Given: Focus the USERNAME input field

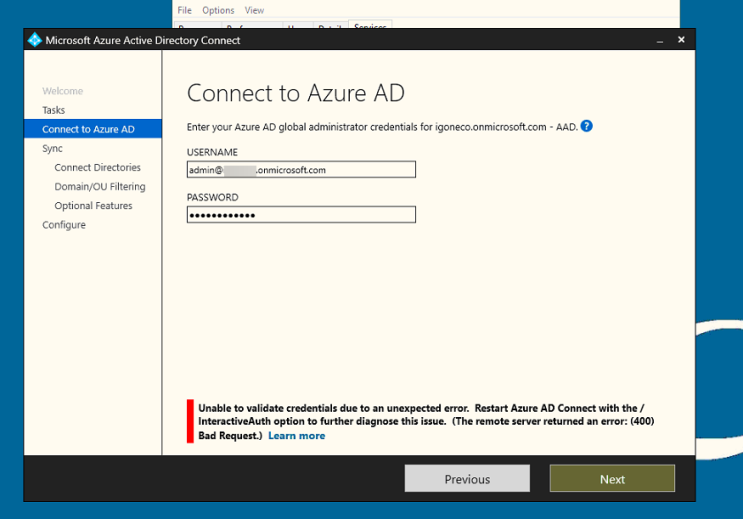Looking at the screenshot, I should (x=301, y=170).
